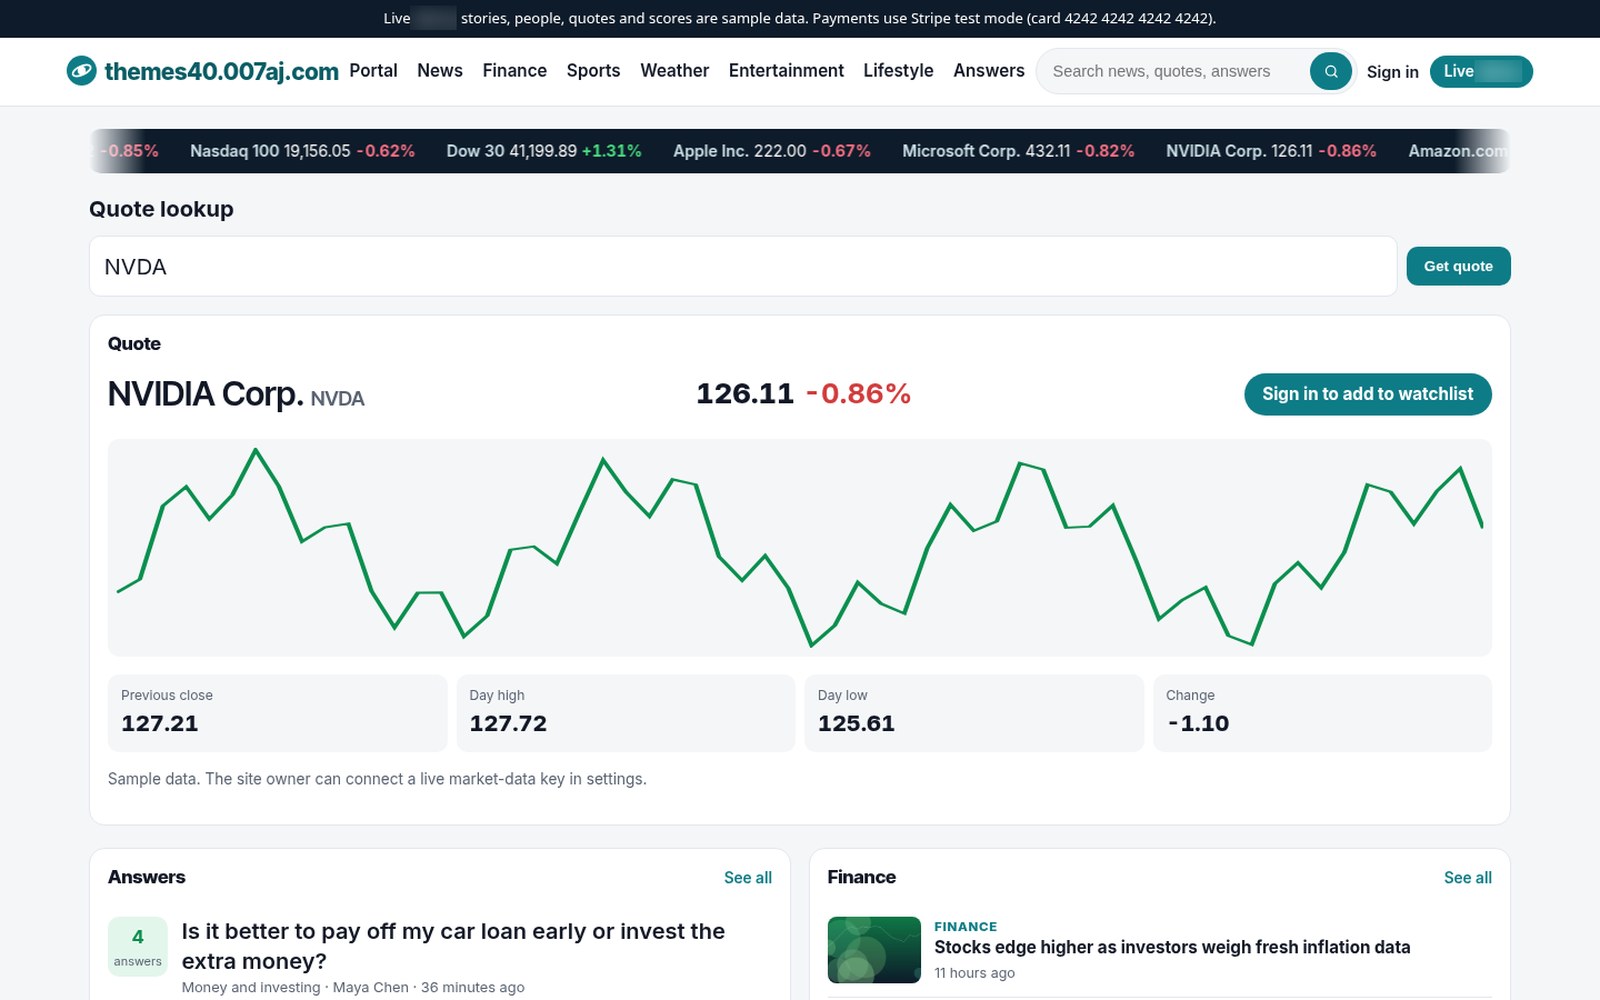The width and height of the screenshot is (1600, 1000).
Task: Open See all in the Answers card
Action: 748,877
